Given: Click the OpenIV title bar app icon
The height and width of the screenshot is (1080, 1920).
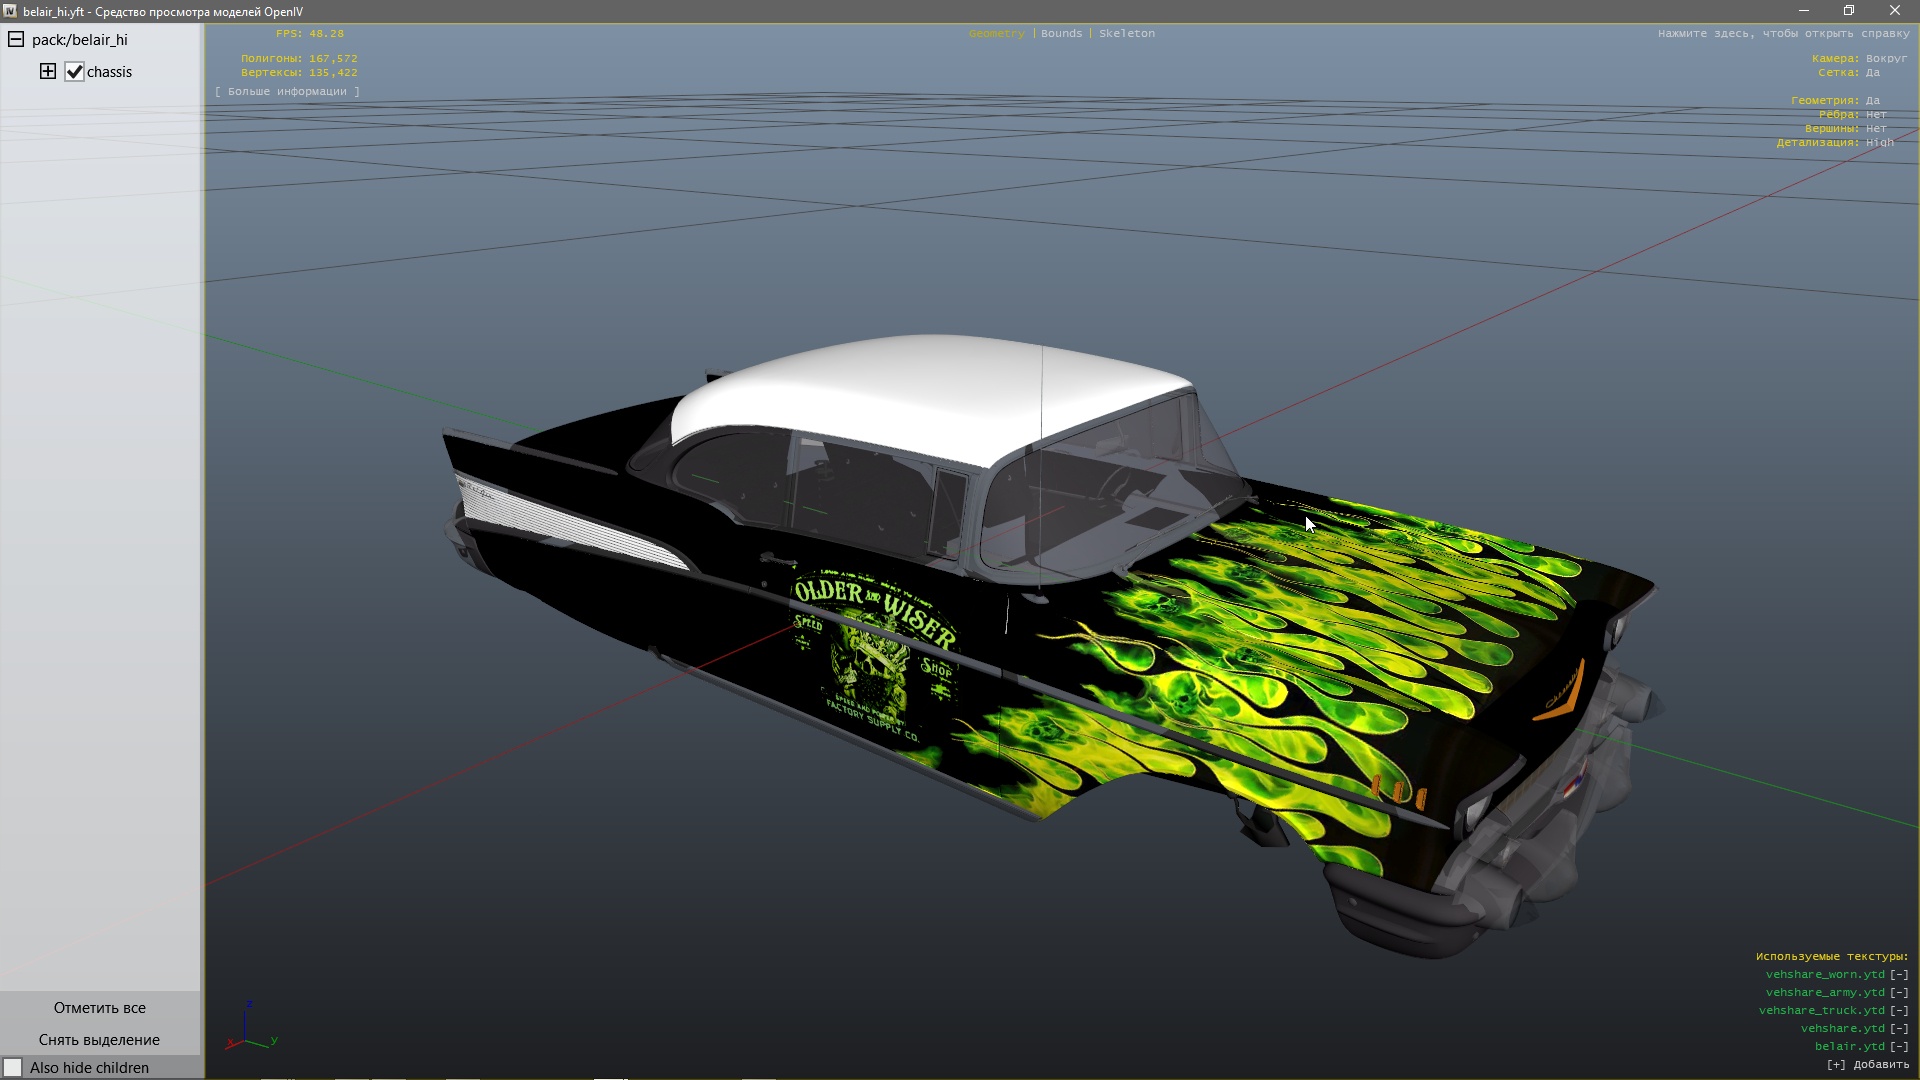Looking at the screenshot, I should [10, 11].
